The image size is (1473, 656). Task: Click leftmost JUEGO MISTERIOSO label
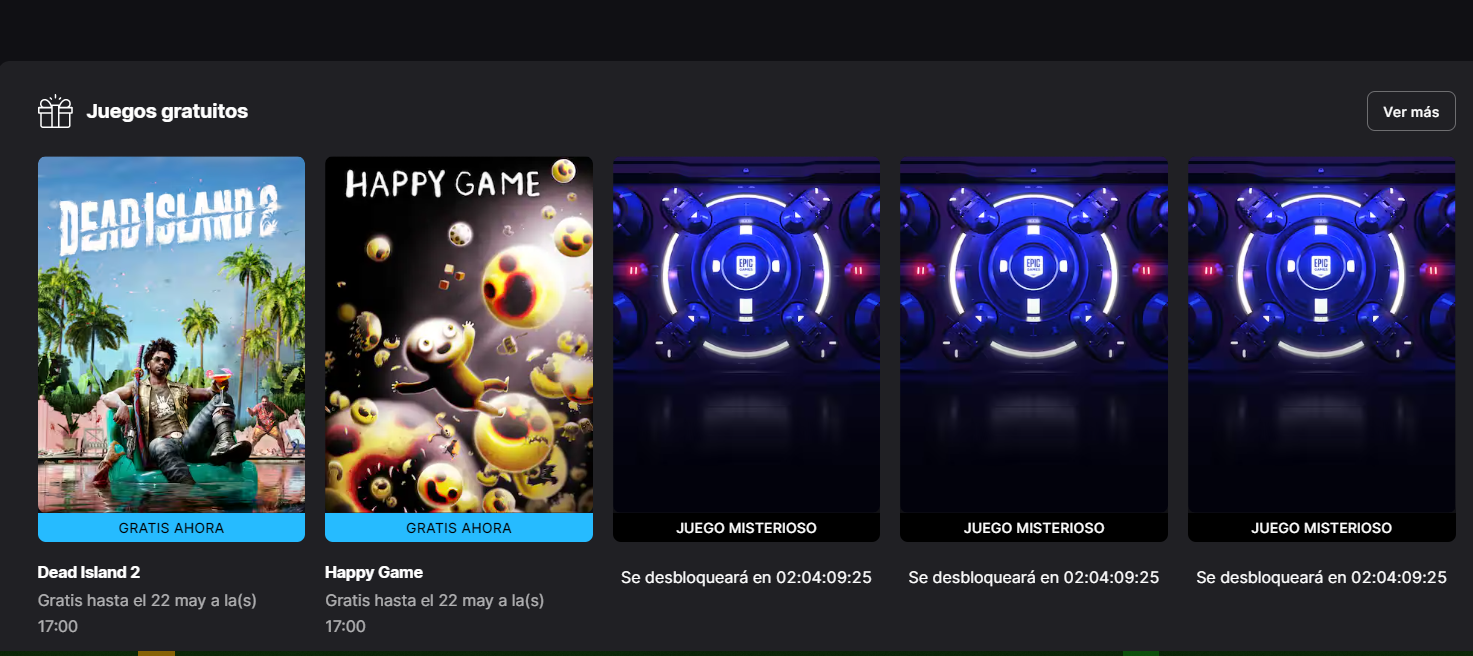(746, 528)
